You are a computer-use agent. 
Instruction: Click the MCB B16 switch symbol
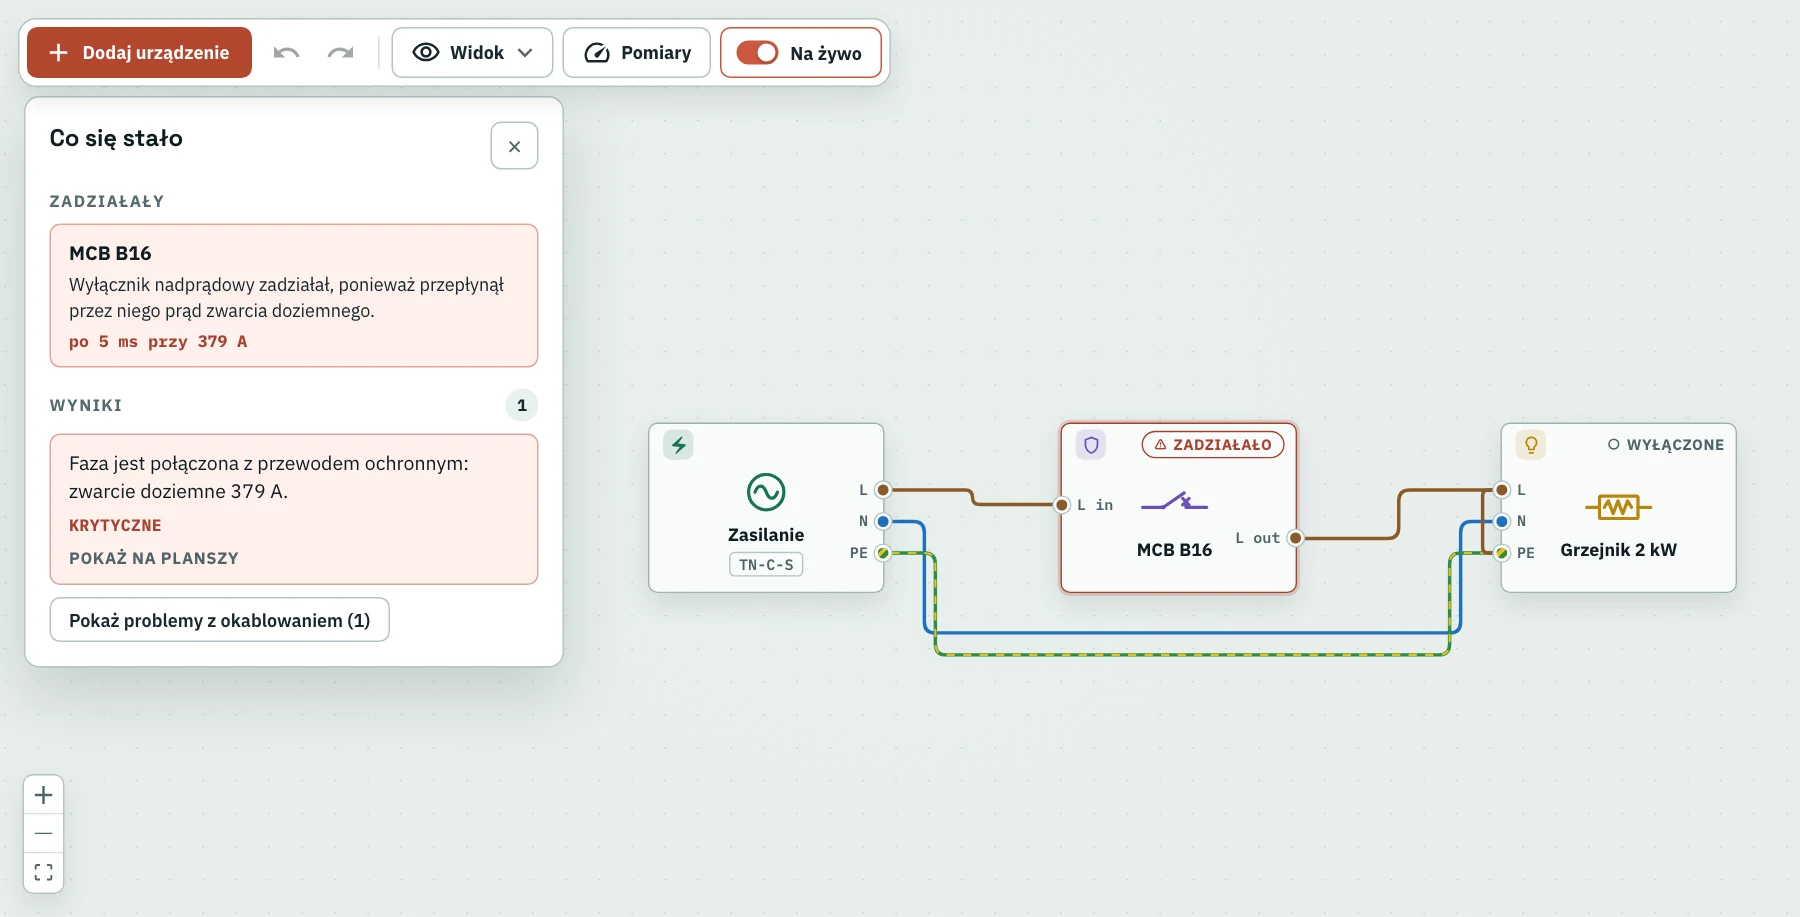point(1174,501)
